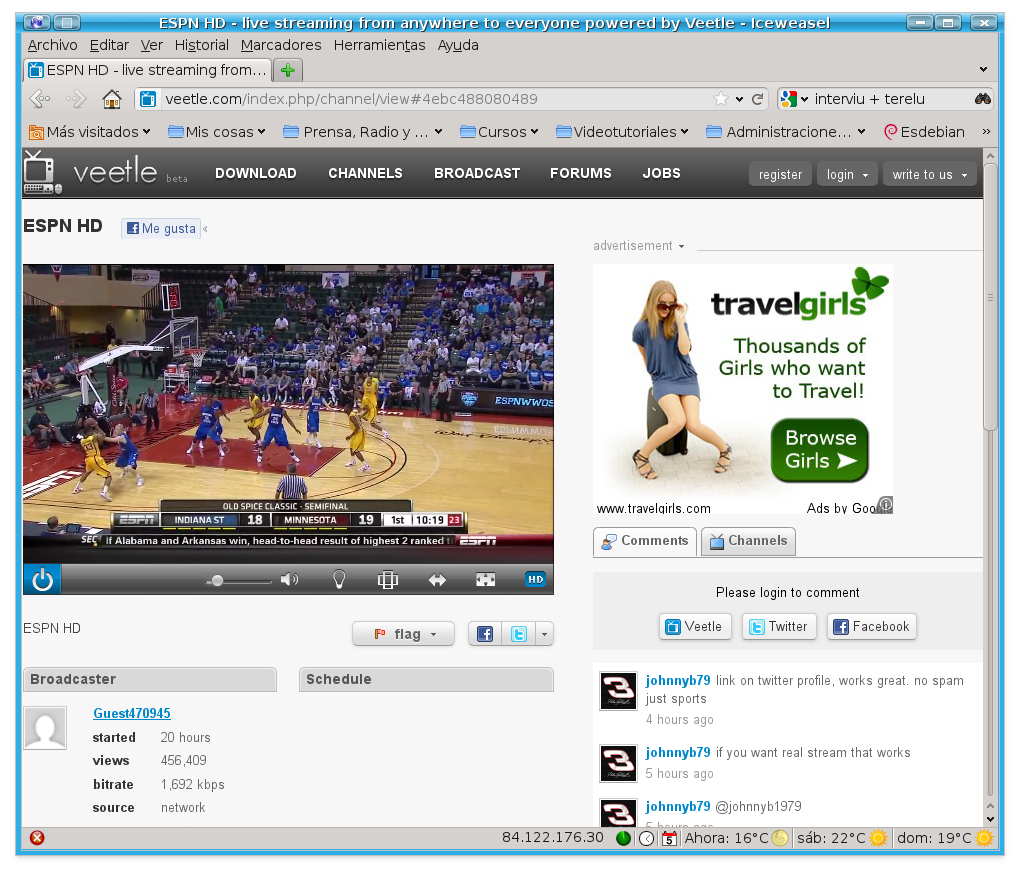Enable the bookmarks star for this page

click(x=719, y=99)
